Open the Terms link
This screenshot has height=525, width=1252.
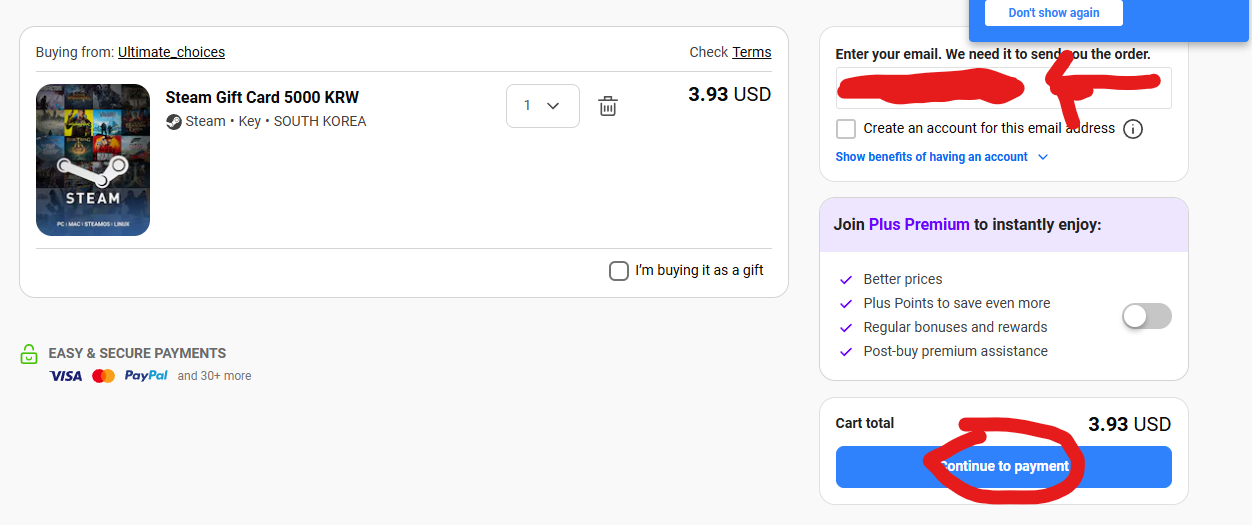point(752,52)
